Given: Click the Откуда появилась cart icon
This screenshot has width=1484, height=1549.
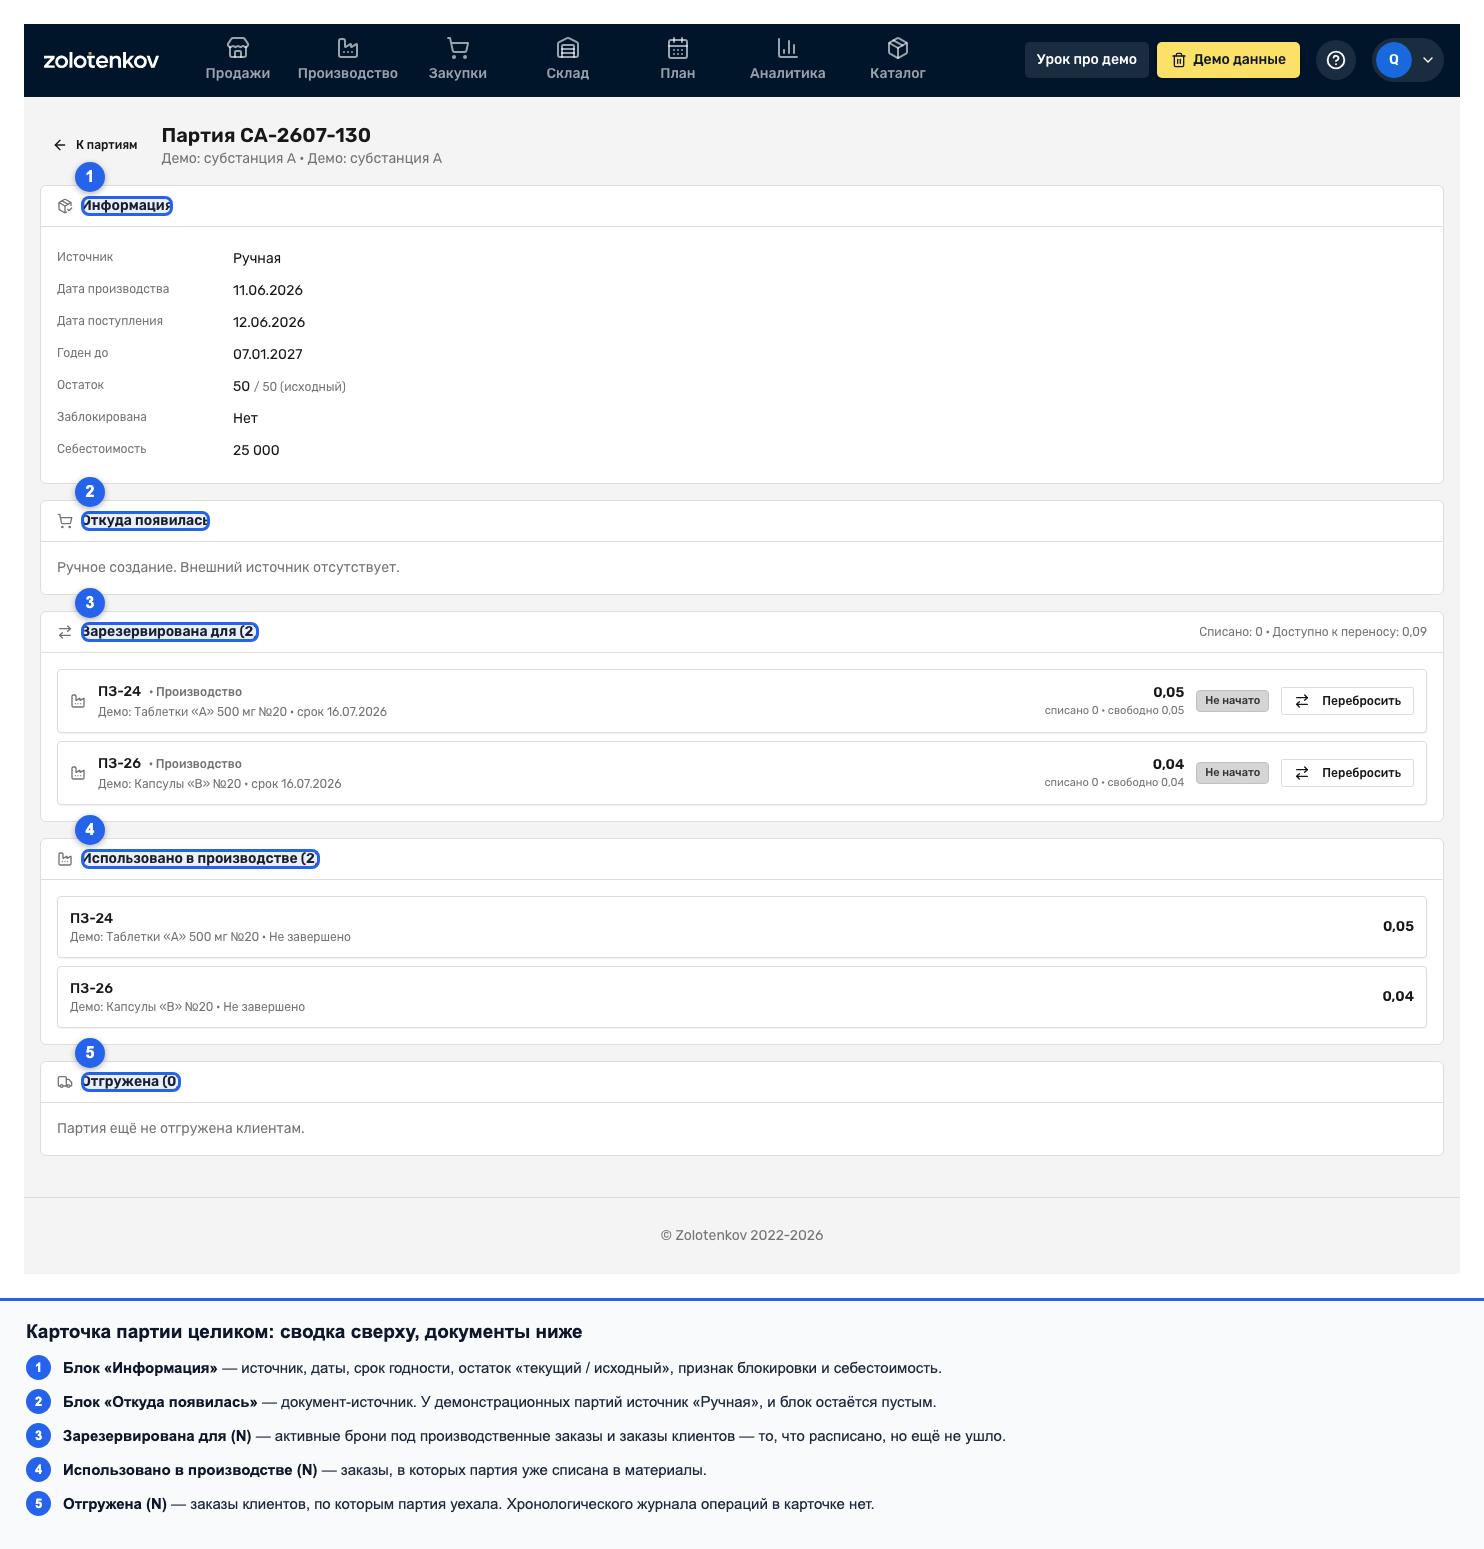Looking at the screenshot, I should pyautogui.click(x=65, y=521).
